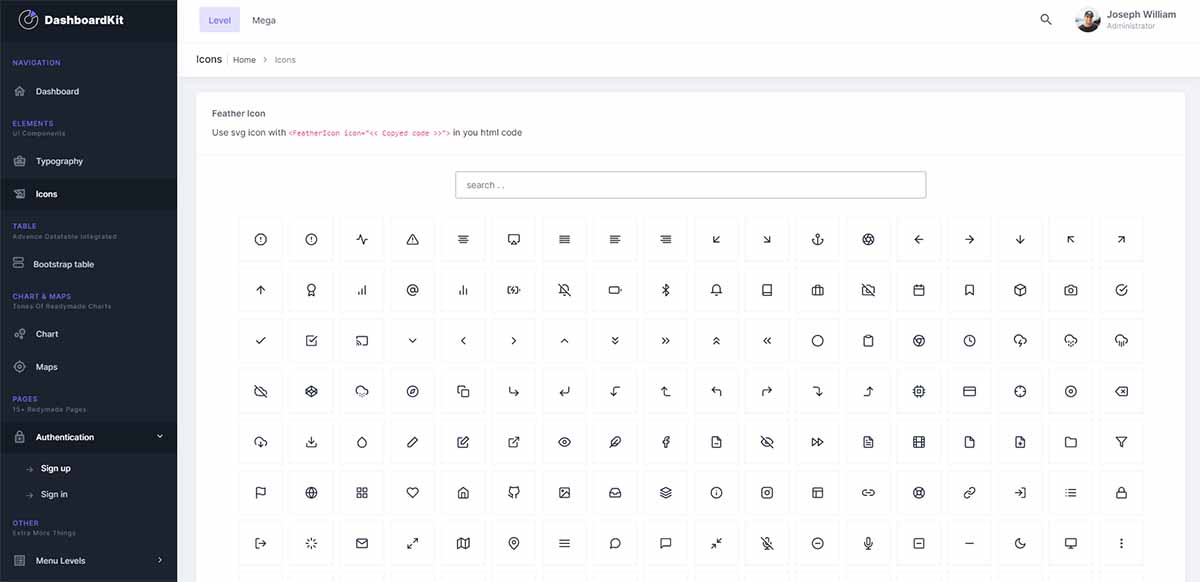
Task: Click the Heart icon
Action: tap(412, 492)
